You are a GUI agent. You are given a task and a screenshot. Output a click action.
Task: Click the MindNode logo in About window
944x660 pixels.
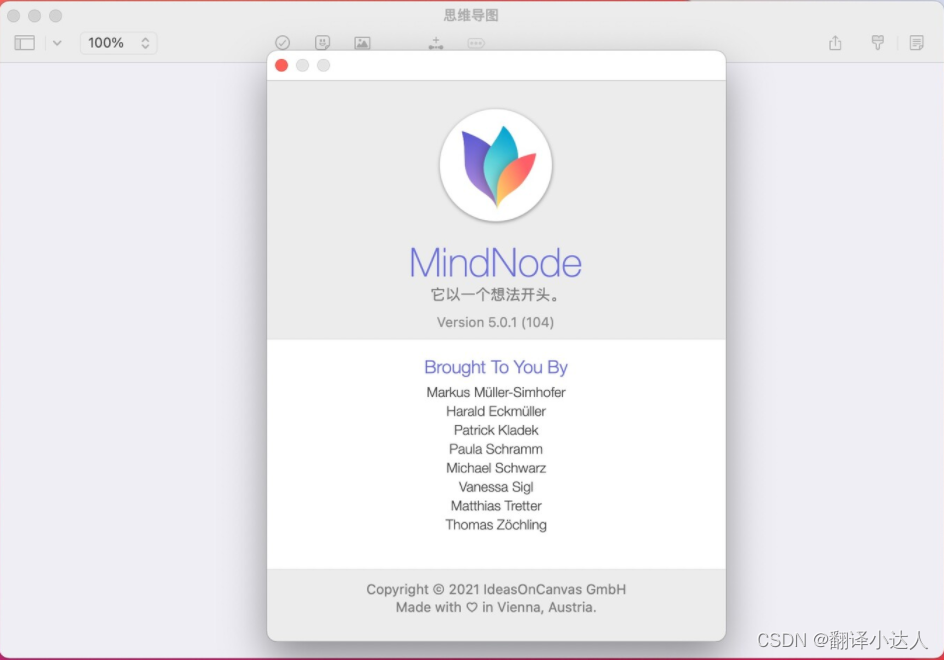tap(496, 165)
